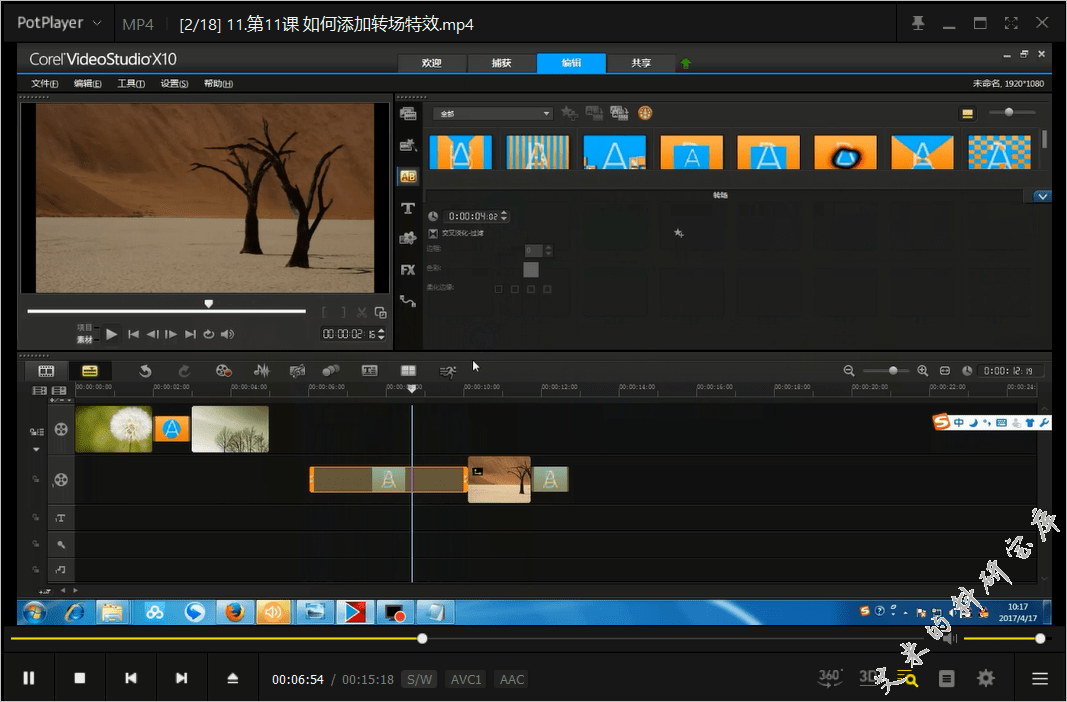Viewport: 1067px width, 702px height.
Task: Select 项目 (Project) playback mode
Action: pos(84,328)
